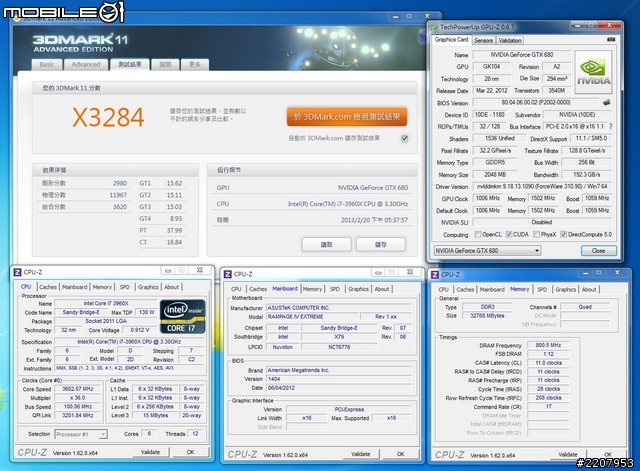This screenshot has height=471, width=640.
Task: Click the X3284 score in 3DMark
Action: (x=108, y=117)
